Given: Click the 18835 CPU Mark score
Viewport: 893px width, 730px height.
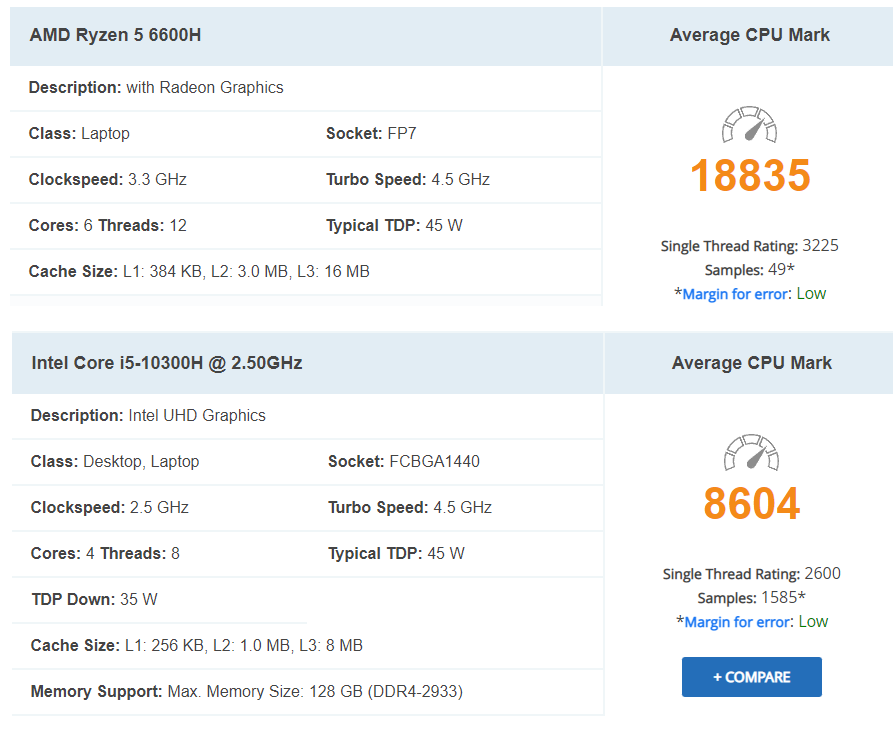Looking at the screenshot, I should 750,176.
